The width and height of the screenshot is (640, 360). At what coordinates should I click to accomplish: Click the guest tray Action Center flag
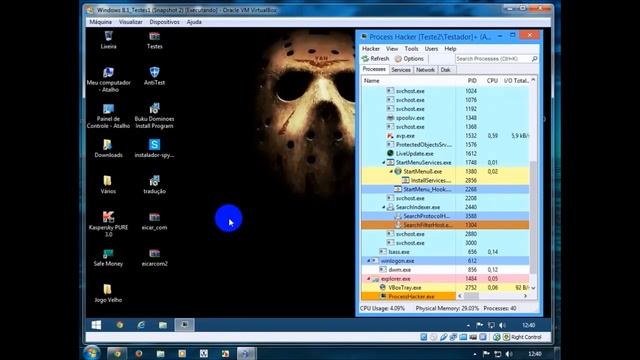pos(480,325)
